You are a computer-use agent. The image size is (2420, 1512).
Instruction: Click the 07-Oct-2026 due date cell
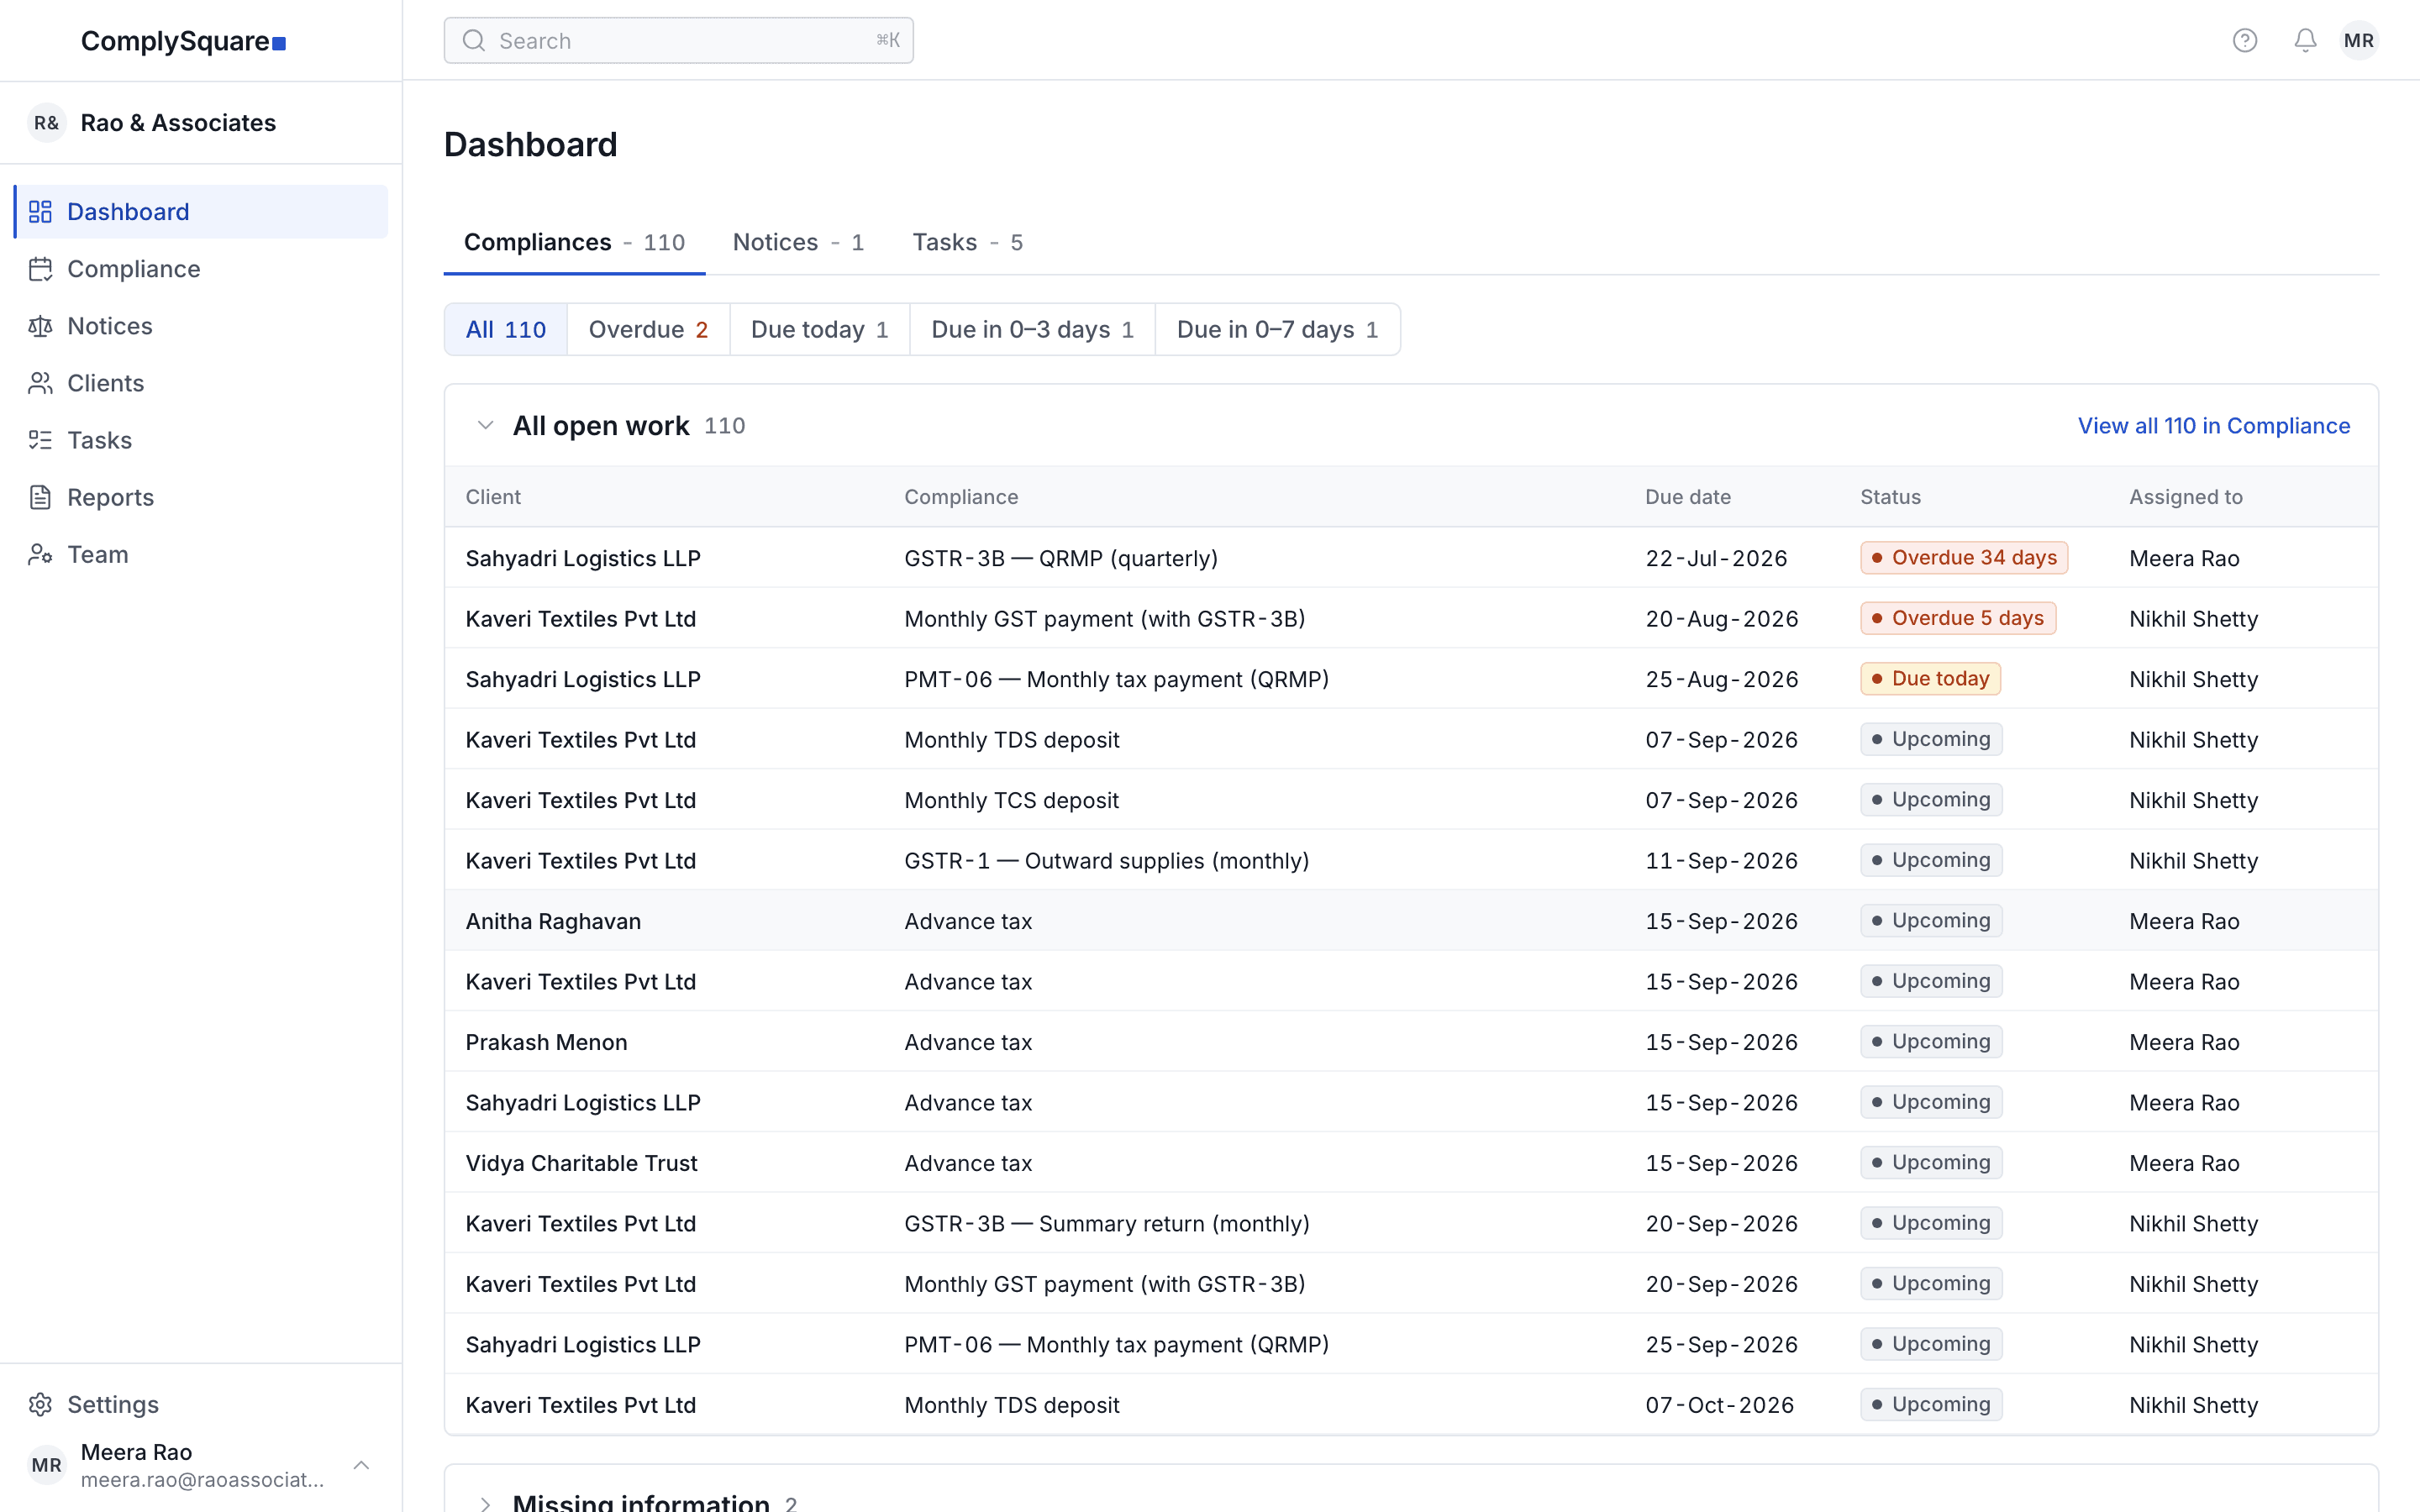(x=1720, y=1405)
